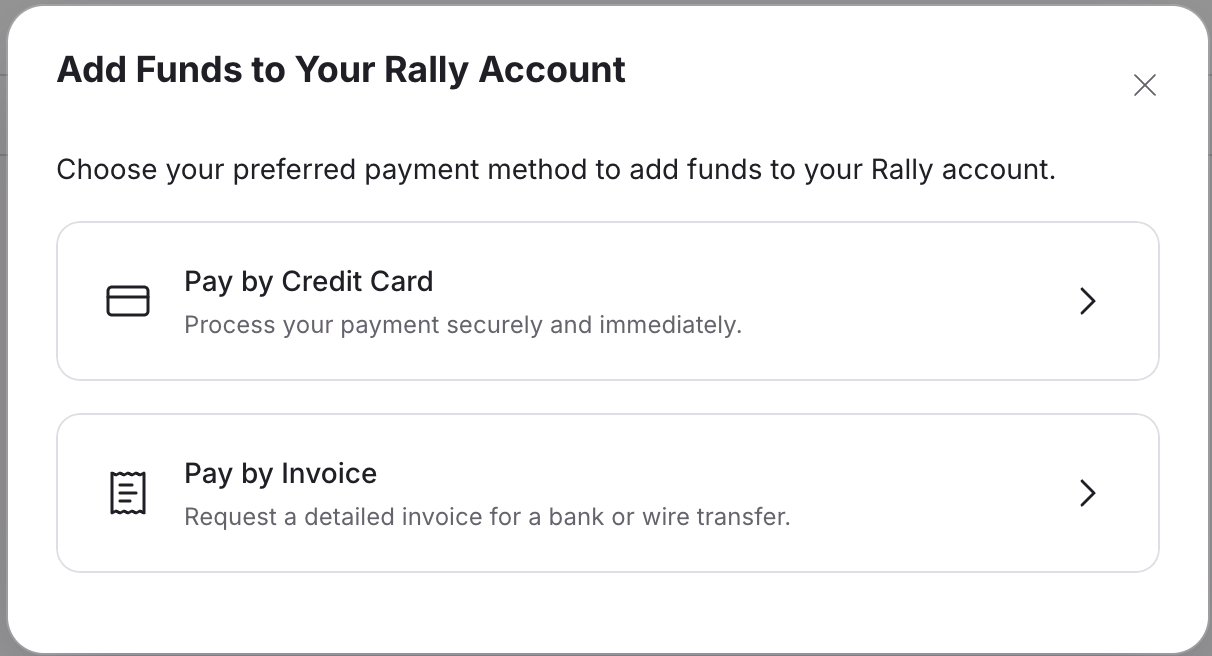Click the "Add Funds to Your Rally Account" heading
Screen dimensions: 1212x656
click(x=341, y=70)
